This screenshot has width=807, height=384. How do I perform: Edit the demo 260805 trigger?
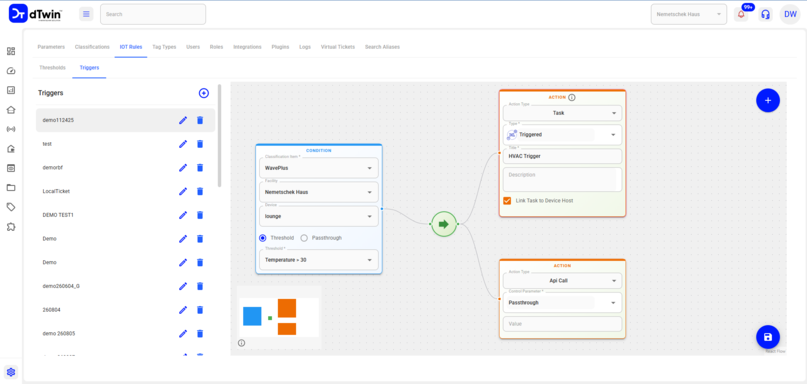[x=183, y=334]
